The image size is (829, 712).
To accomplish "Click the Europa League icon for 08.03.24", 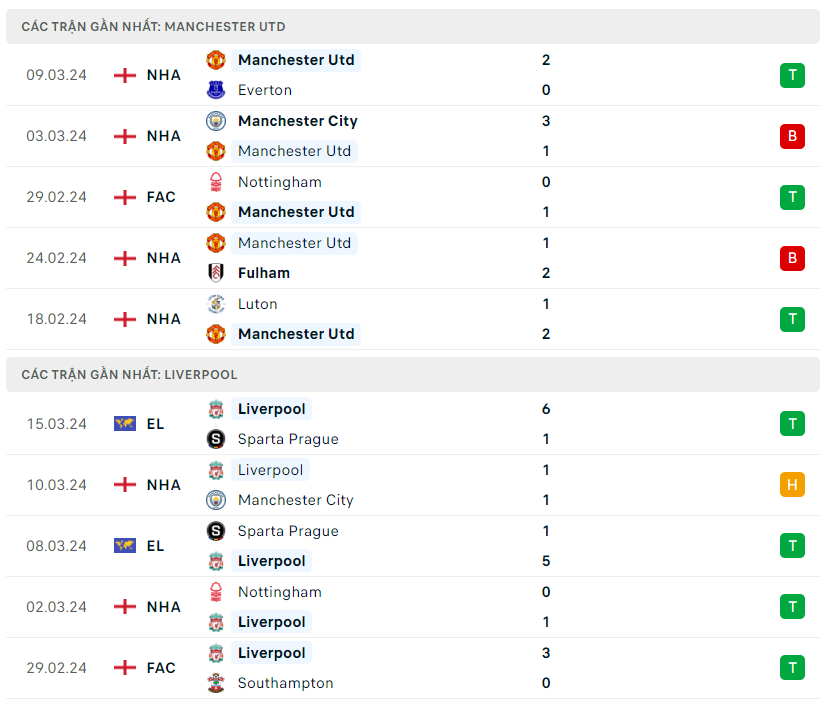I will click(x=125, y=546).
